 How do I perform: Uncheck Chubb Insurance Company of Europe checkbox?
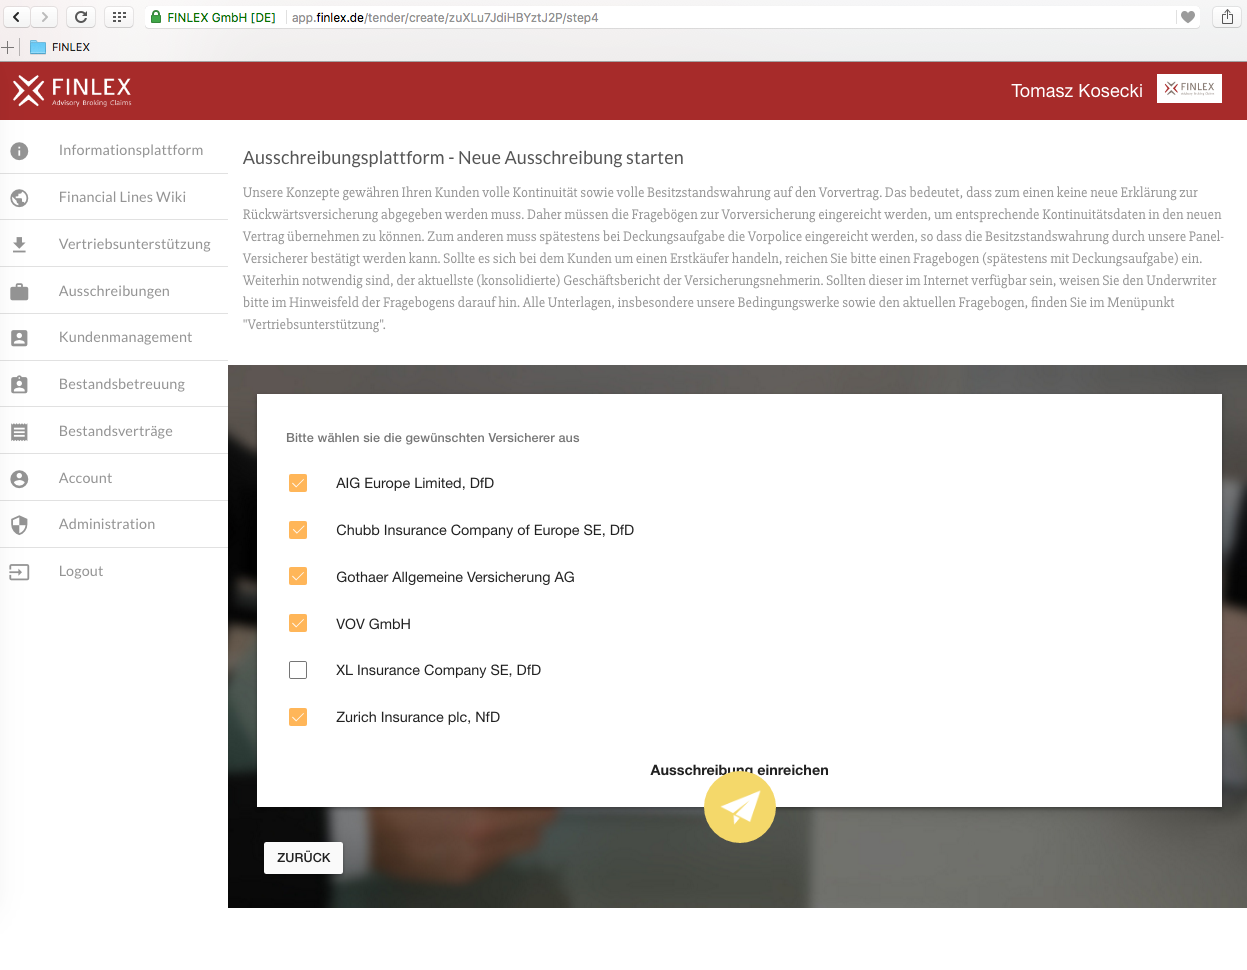tap(298, 530)
